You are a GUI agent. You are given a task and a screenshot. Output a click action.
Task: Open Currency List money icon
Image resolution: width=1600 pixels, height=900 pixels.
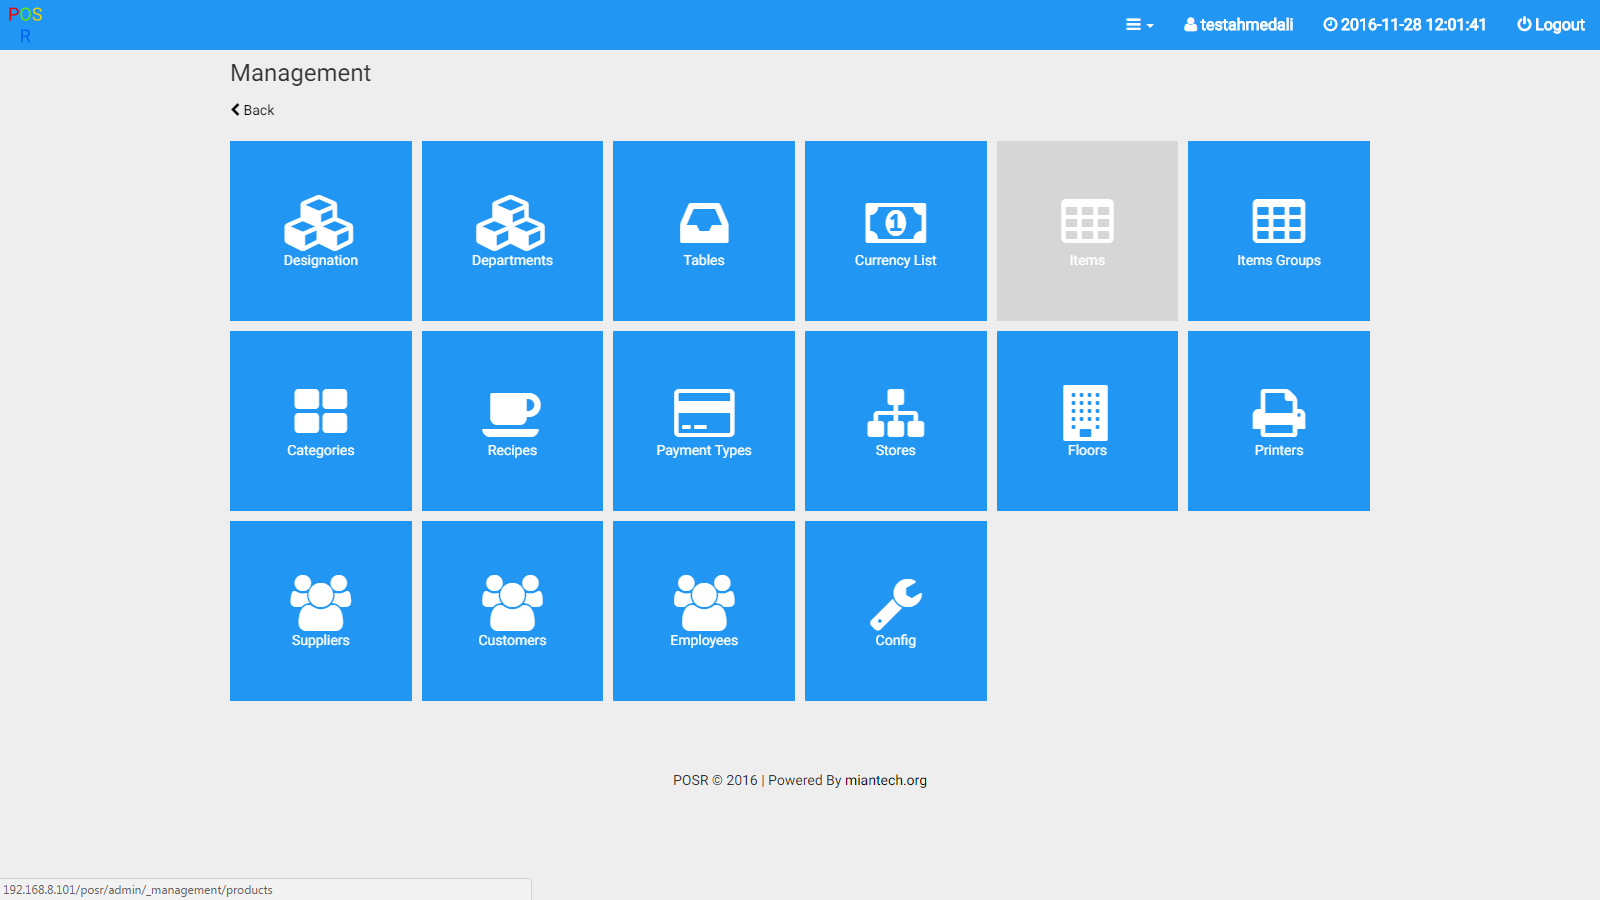[895, 231]
